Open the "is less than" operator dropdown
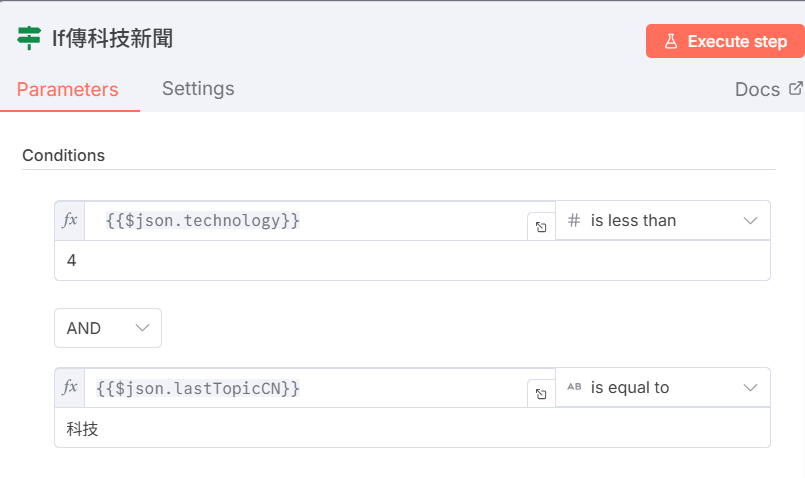 coord(663,220)
